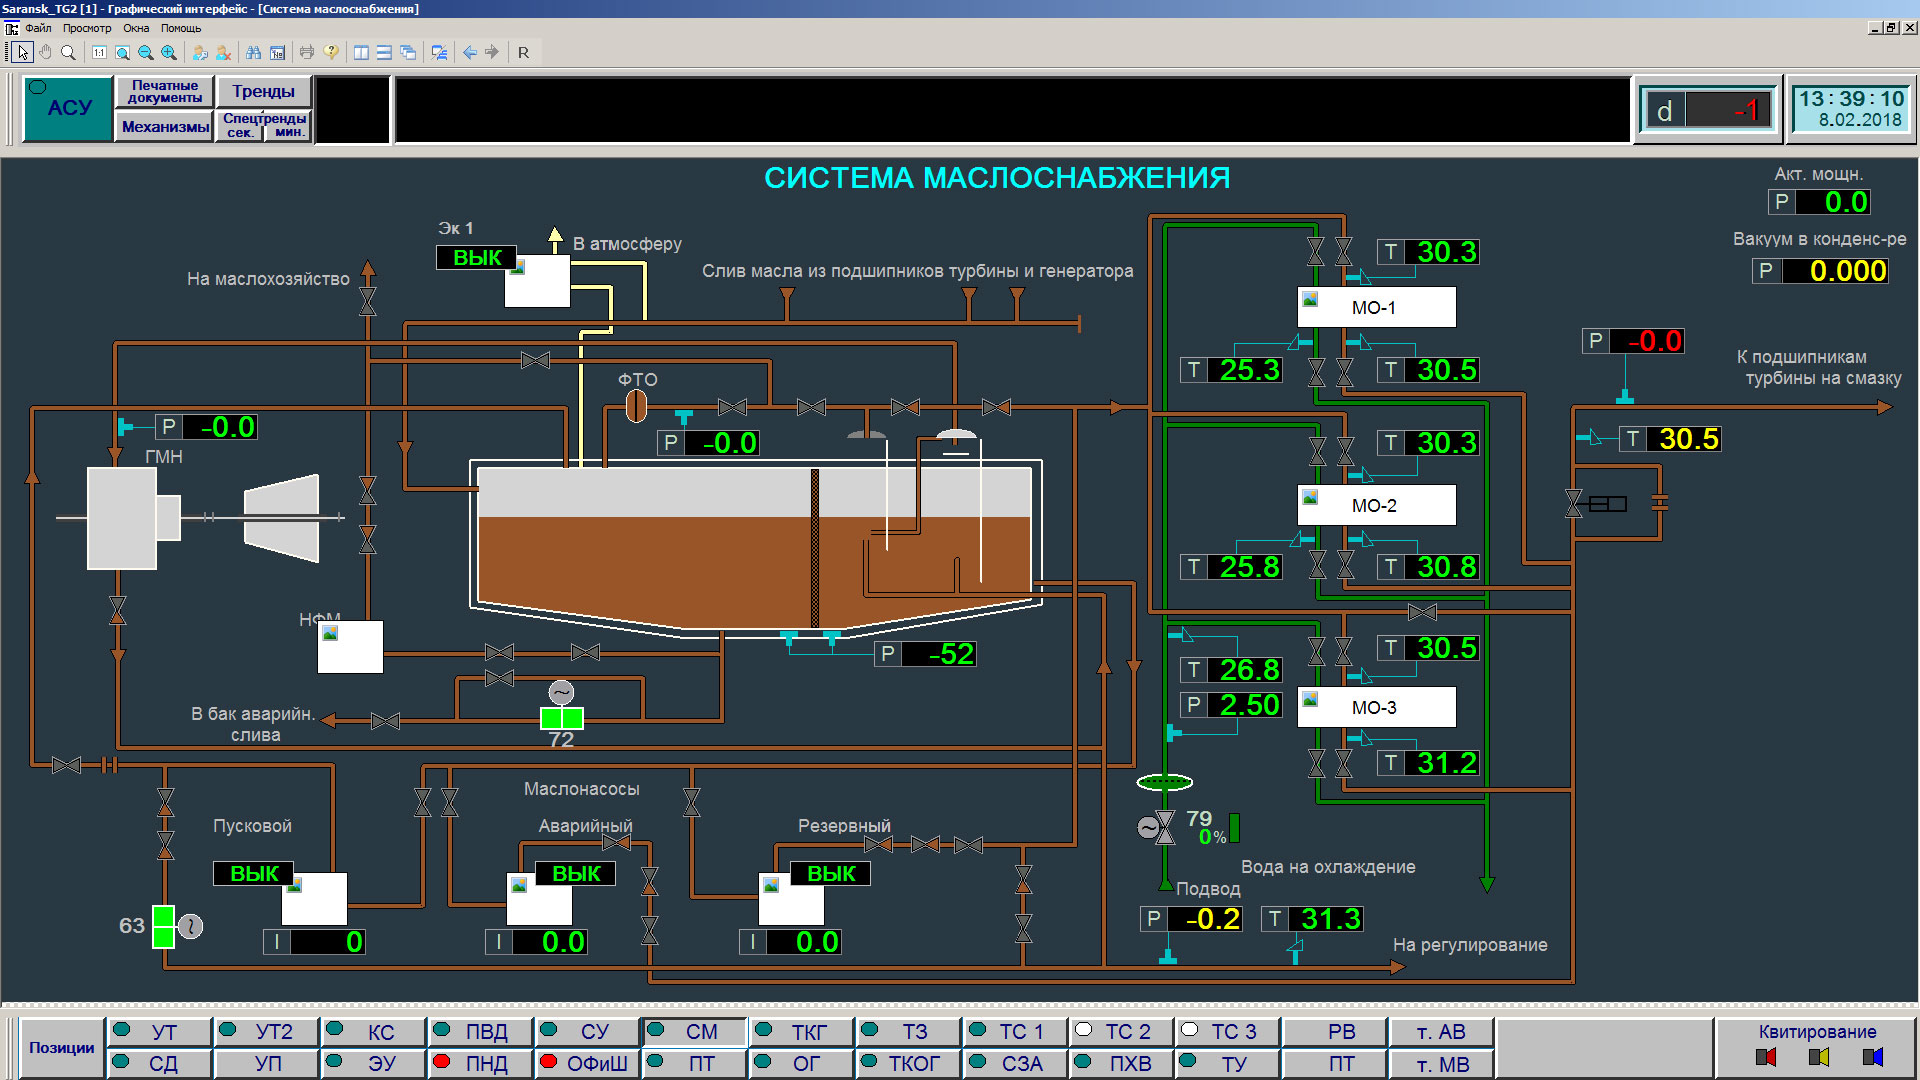Click the 1:1 actual size icon

click(99, 52)
